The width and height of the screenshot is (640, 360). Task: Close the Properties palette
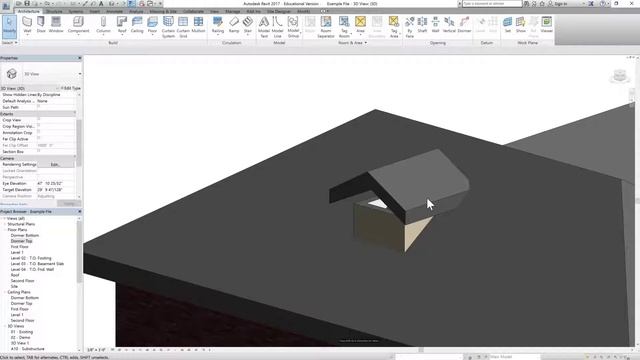point(80,58)
